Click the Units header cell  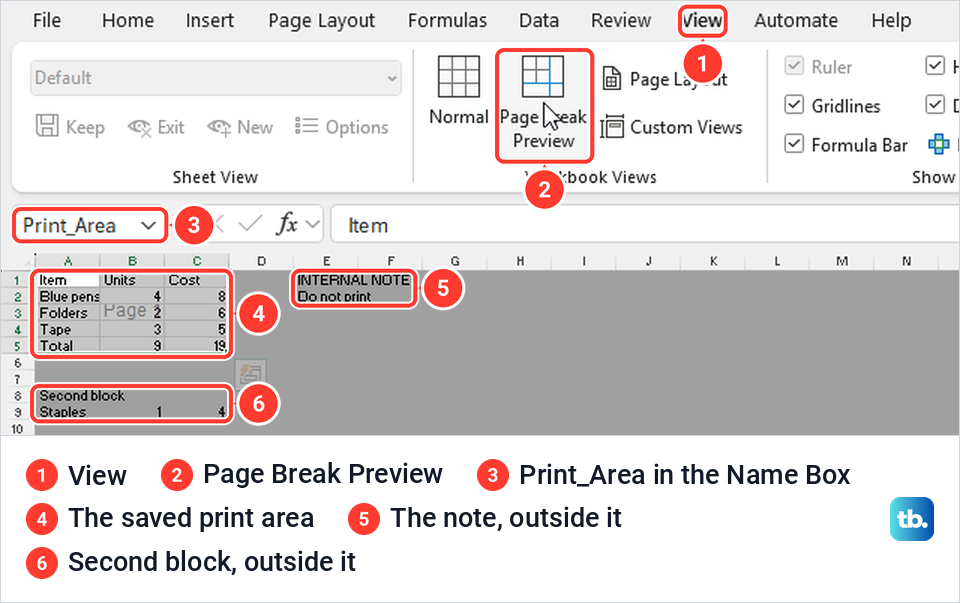tap(133, 280)
